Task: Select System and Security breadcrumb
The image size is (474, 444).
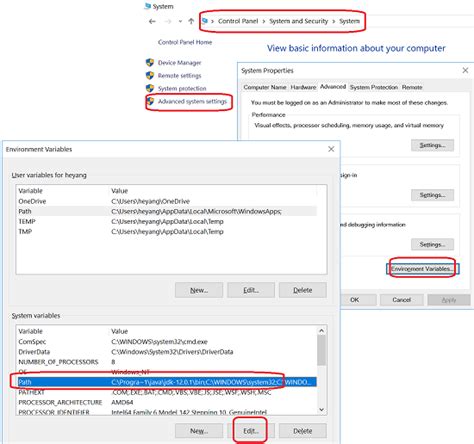Action: (x=299, y=21)
